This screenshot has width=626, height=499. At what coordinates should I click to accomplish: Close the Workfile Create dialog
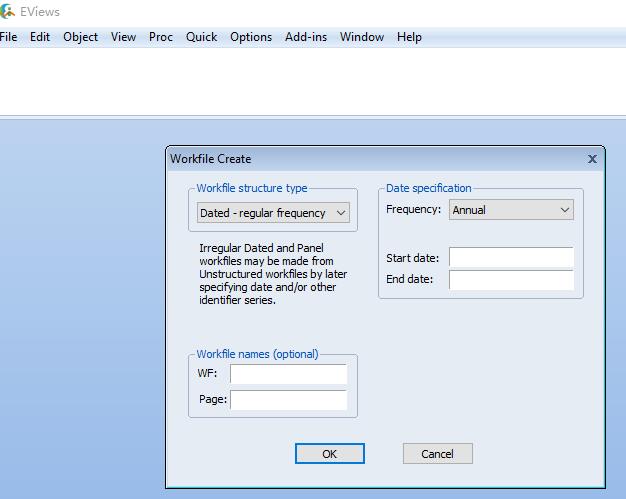[x=592, y=159]
